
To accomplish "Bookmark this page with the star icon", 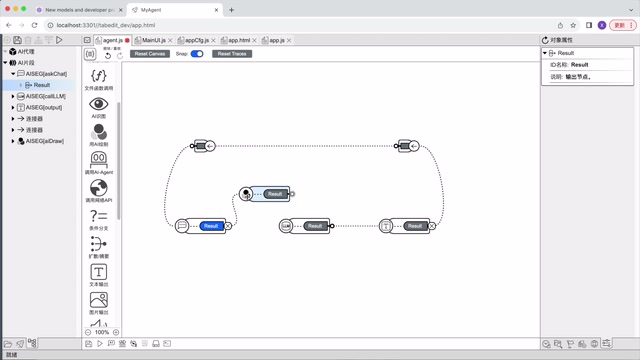I will click(573, 25).
